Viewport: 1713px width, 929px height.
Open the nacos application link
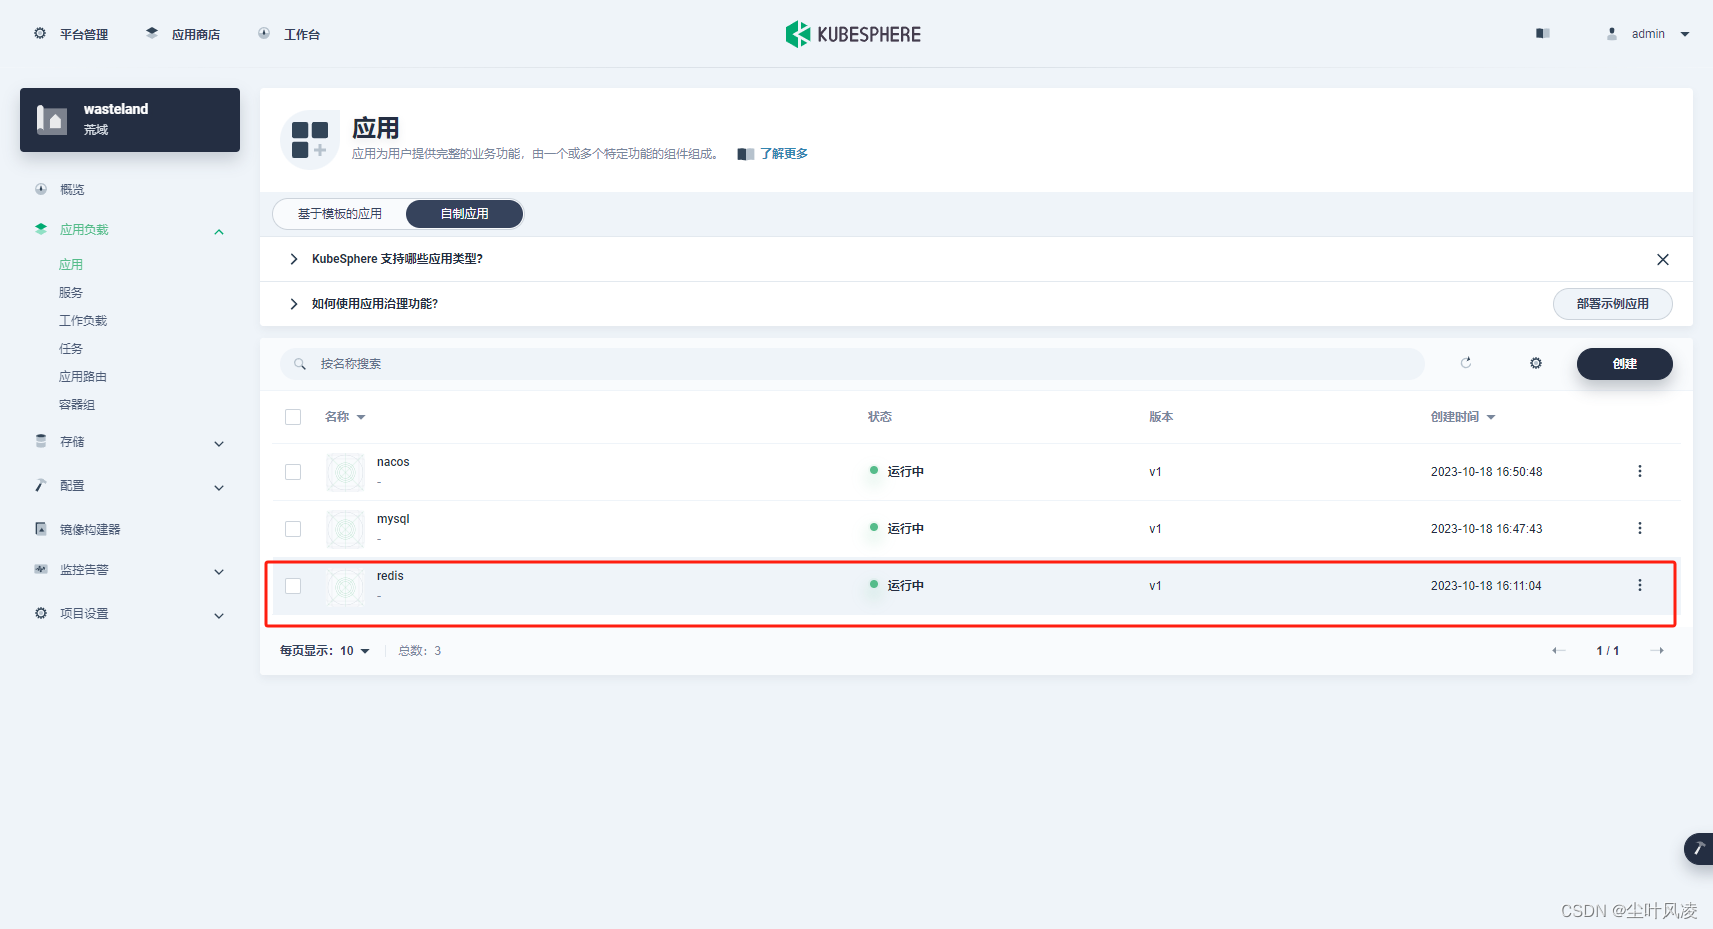pos(393,462)
